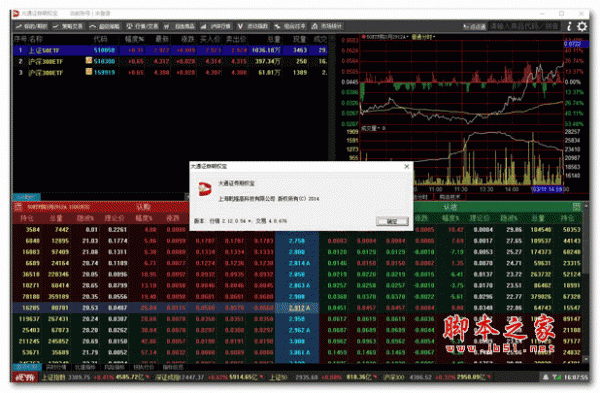600x393 pixels.
Task: Click the orange icon beside code 510300
Action: tap(89, 60)
